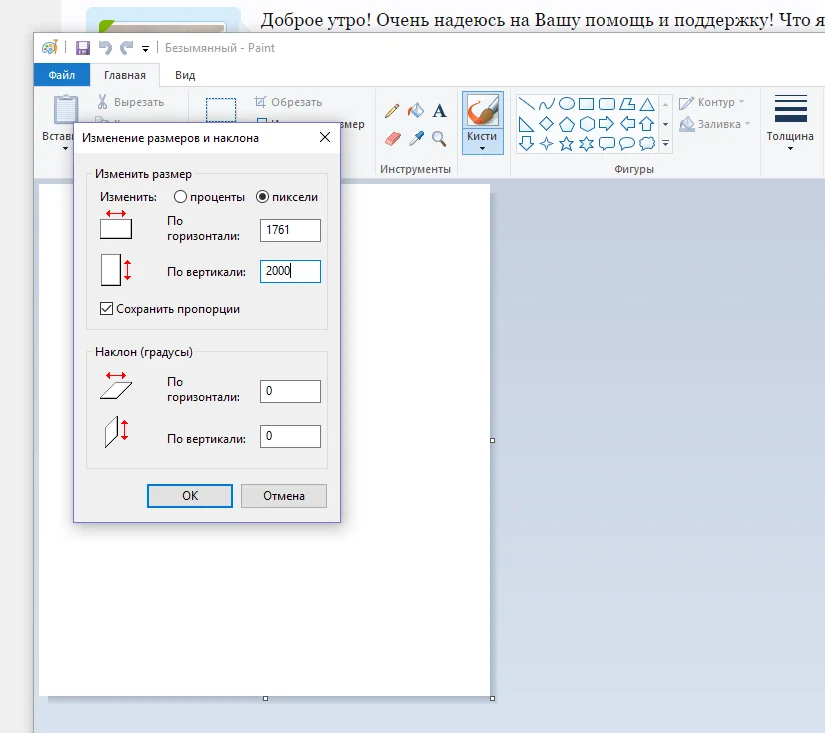
Task: Choose the left arrow shape
Action: pos(627,124)
